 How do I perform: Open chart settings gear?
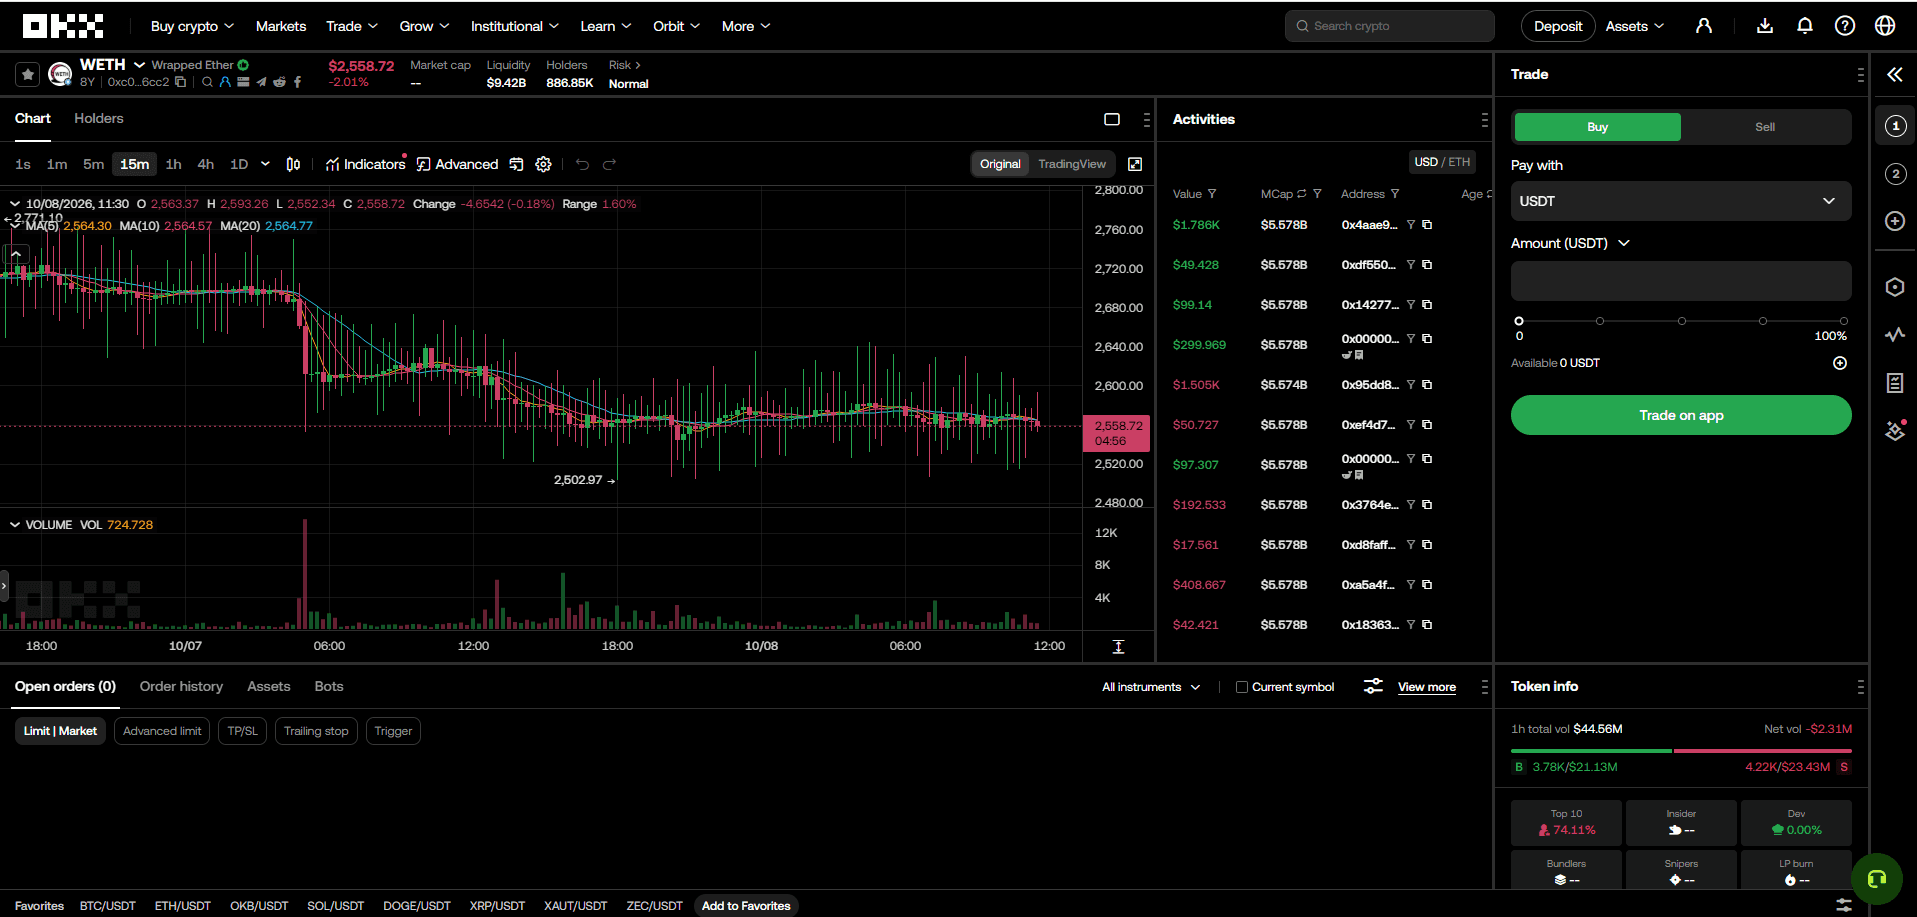(x=543, y=164)
